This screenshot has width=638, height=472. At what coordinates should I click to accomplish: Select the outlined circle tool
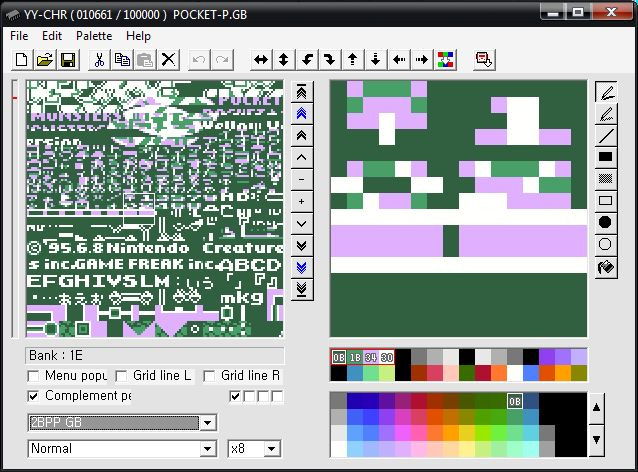606,245
